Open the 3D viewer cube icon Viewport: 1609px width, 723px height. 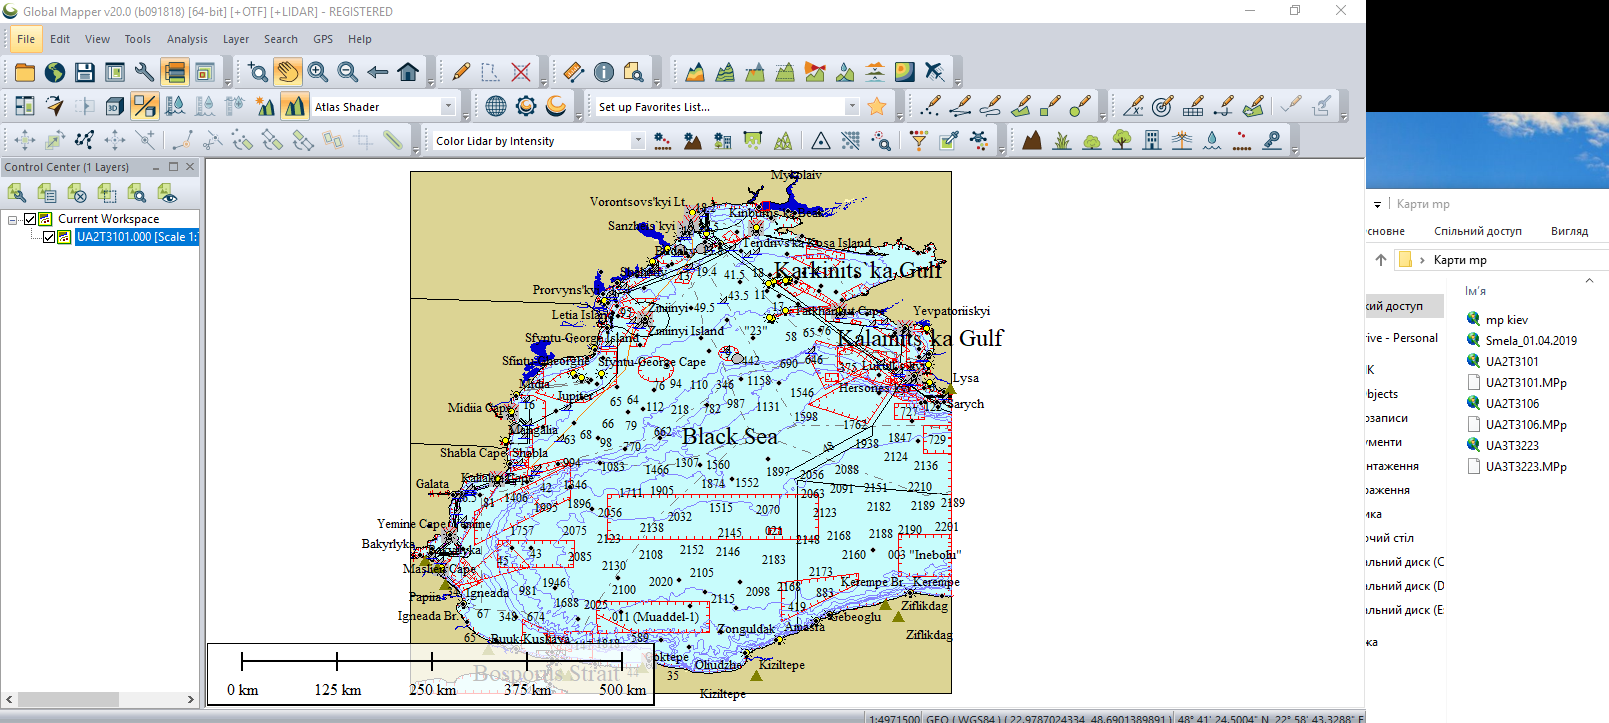point(115,106)
